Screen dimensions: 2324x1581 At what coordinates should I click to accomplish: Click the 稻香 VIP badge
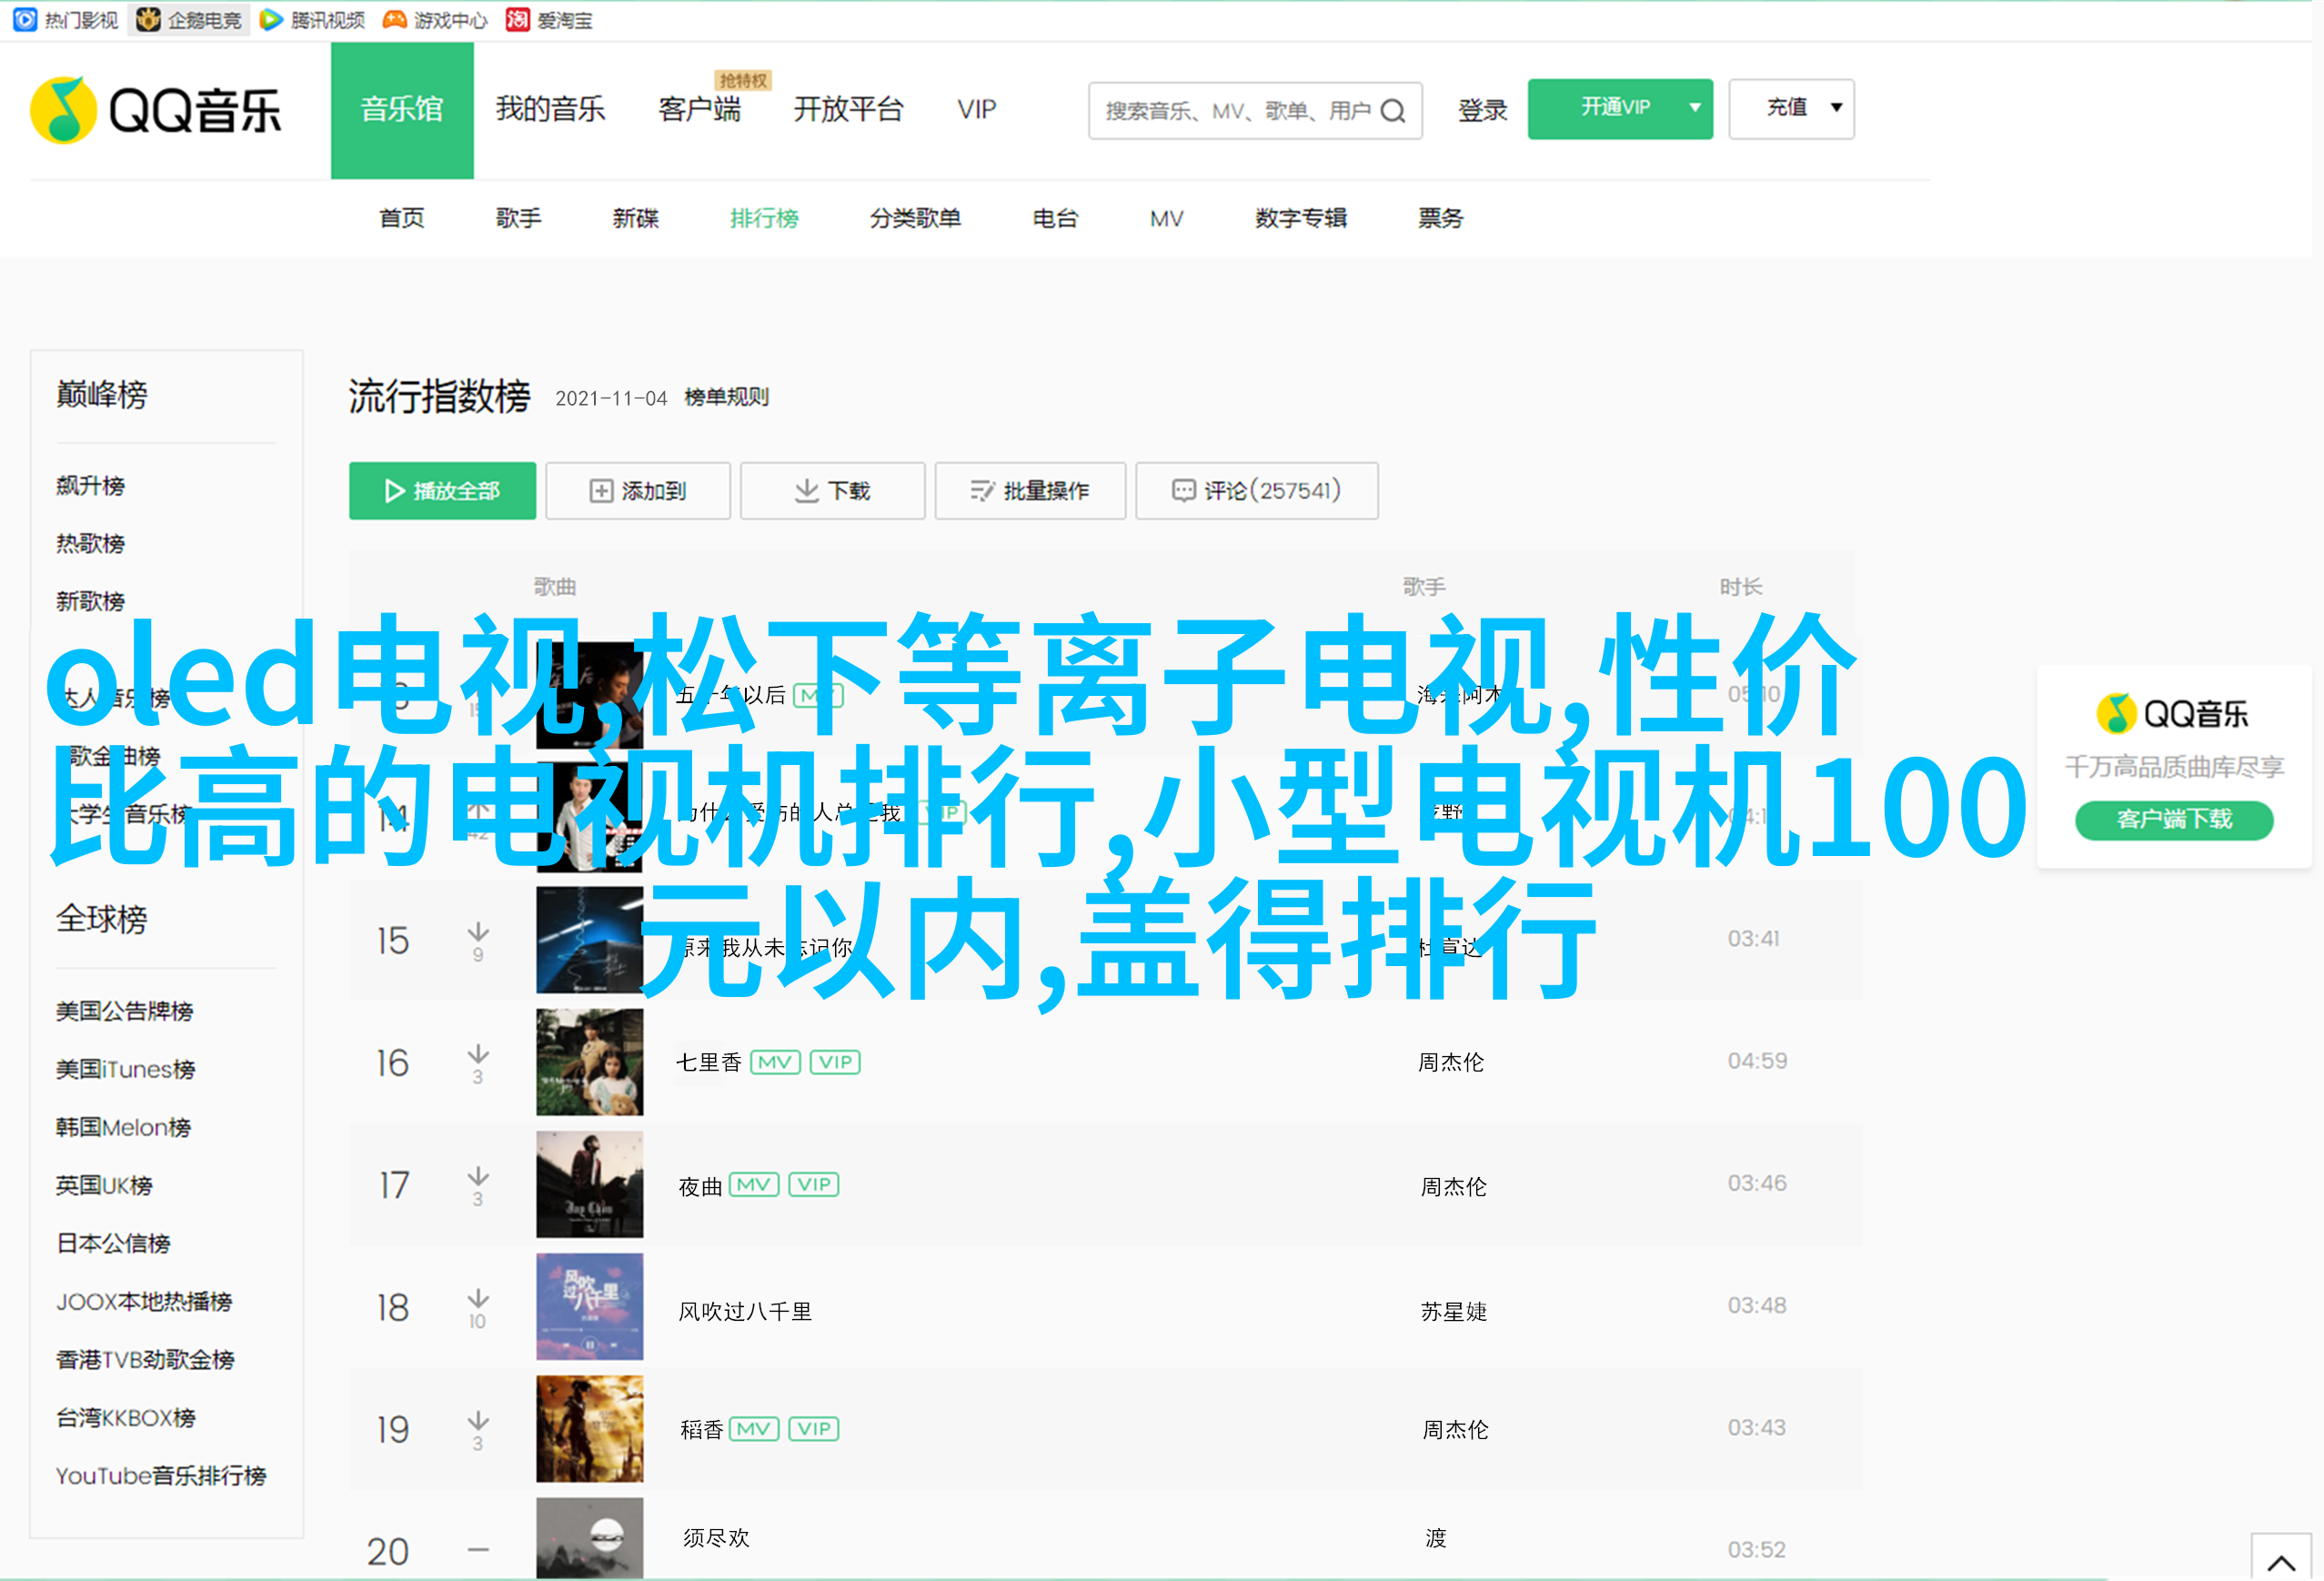coord(814,1429)
